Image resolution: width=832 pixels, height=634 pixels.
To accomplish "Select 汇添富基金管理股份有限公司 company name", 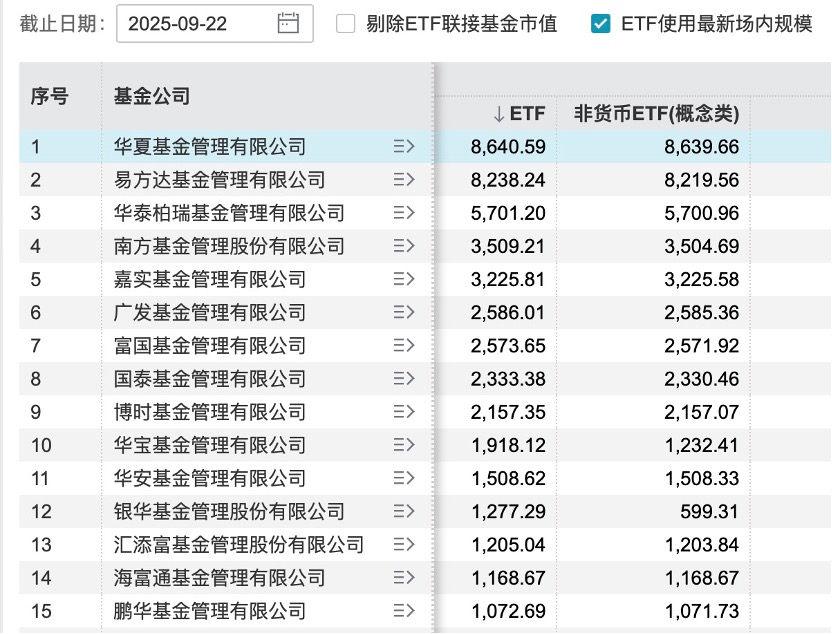I will coord(239,544).
